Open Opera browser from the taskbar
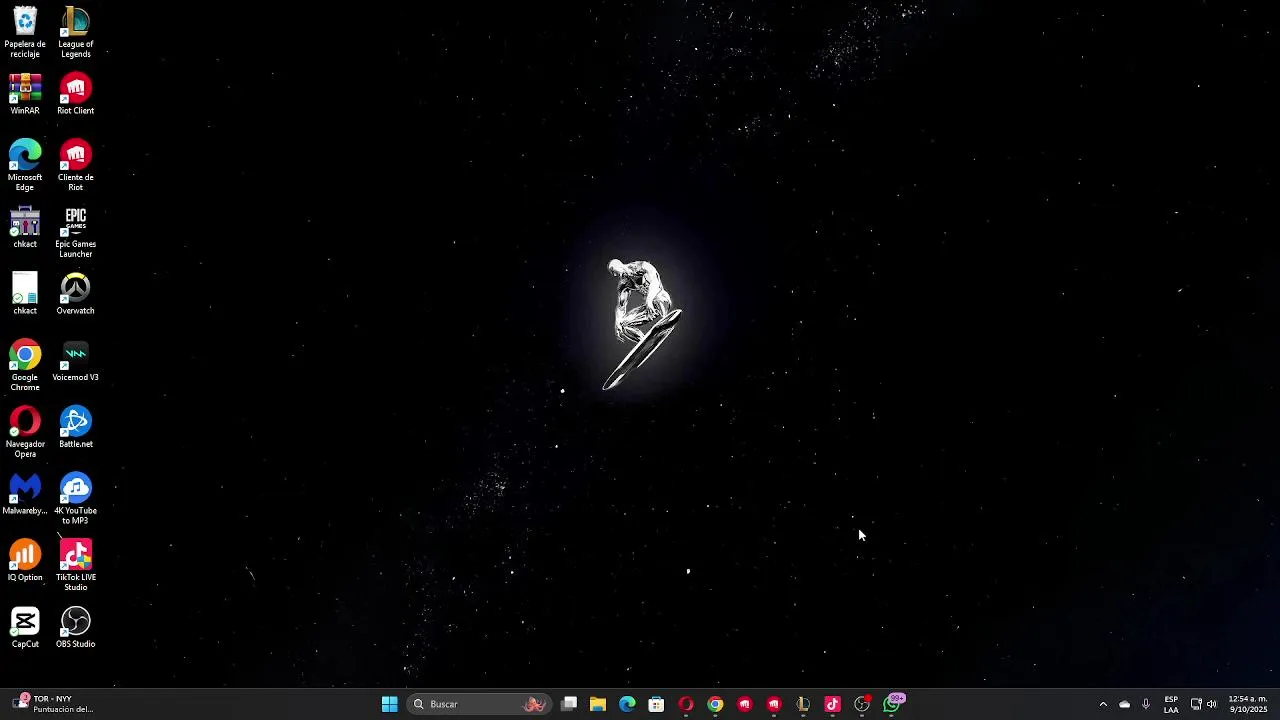The image size is (1280, 720). 686,704
